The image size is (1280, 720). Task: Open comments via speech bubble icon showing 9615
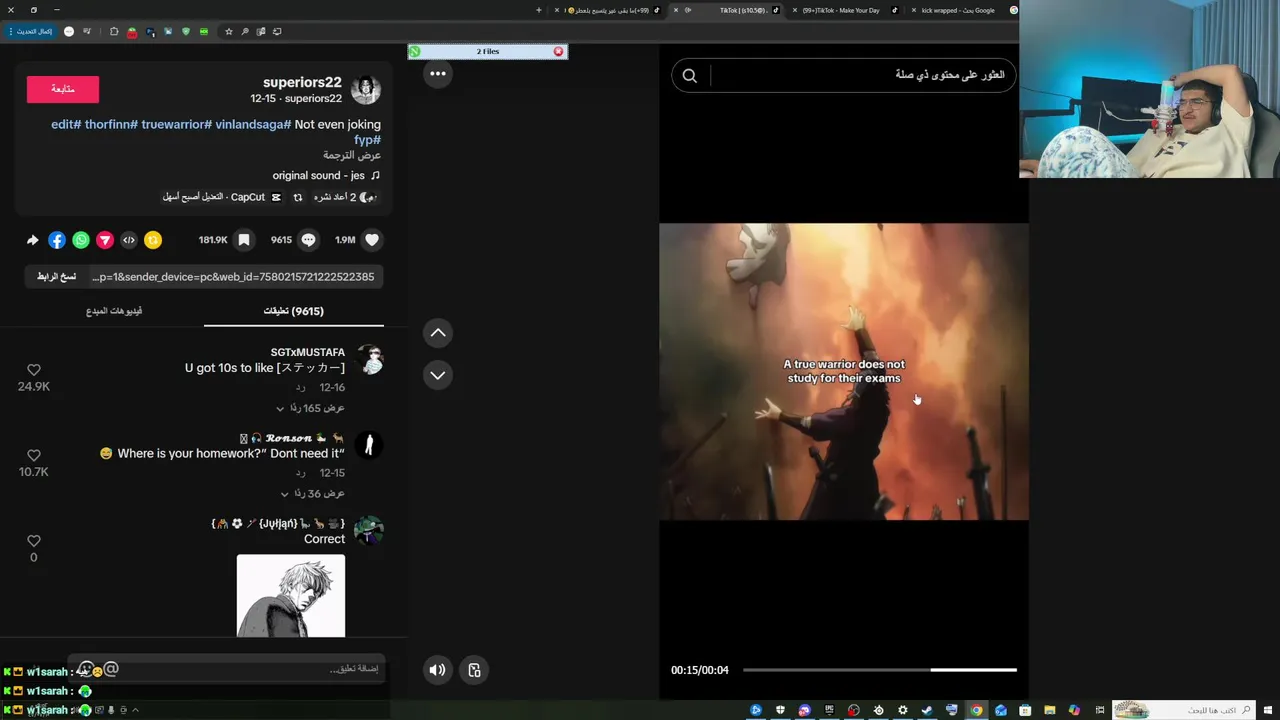[308, 240]
